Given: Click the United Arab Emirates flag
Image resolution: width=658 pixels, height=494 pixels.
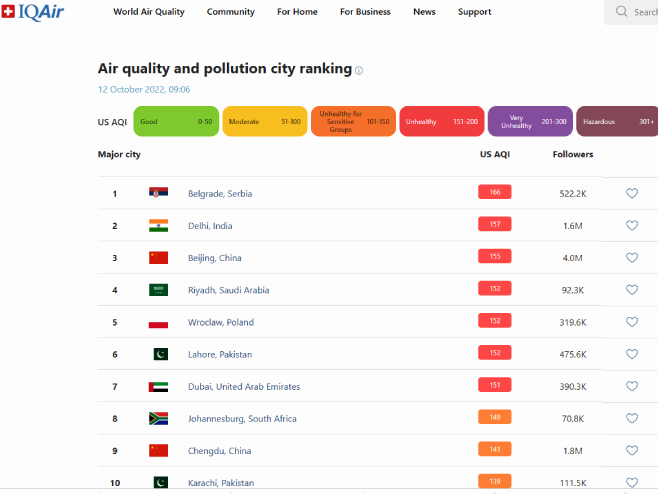Looking at the screenshot, I should coord(158,386).
